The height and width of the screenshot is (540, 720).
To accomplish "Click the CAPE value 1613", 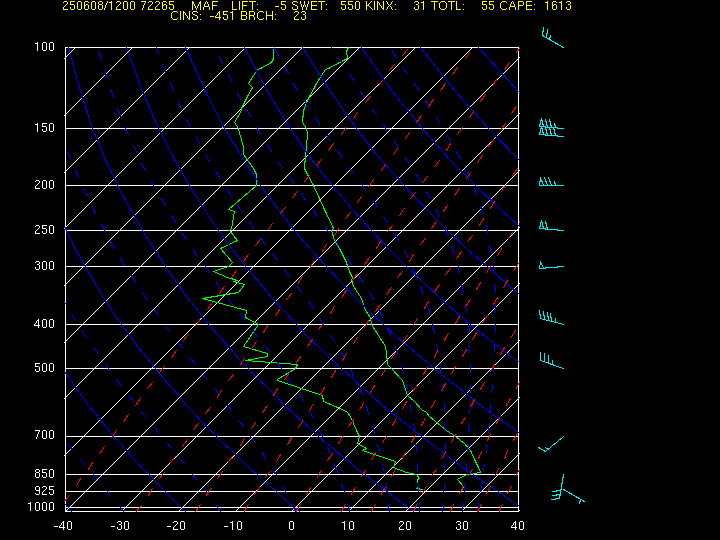I will (x=558, y=6).
